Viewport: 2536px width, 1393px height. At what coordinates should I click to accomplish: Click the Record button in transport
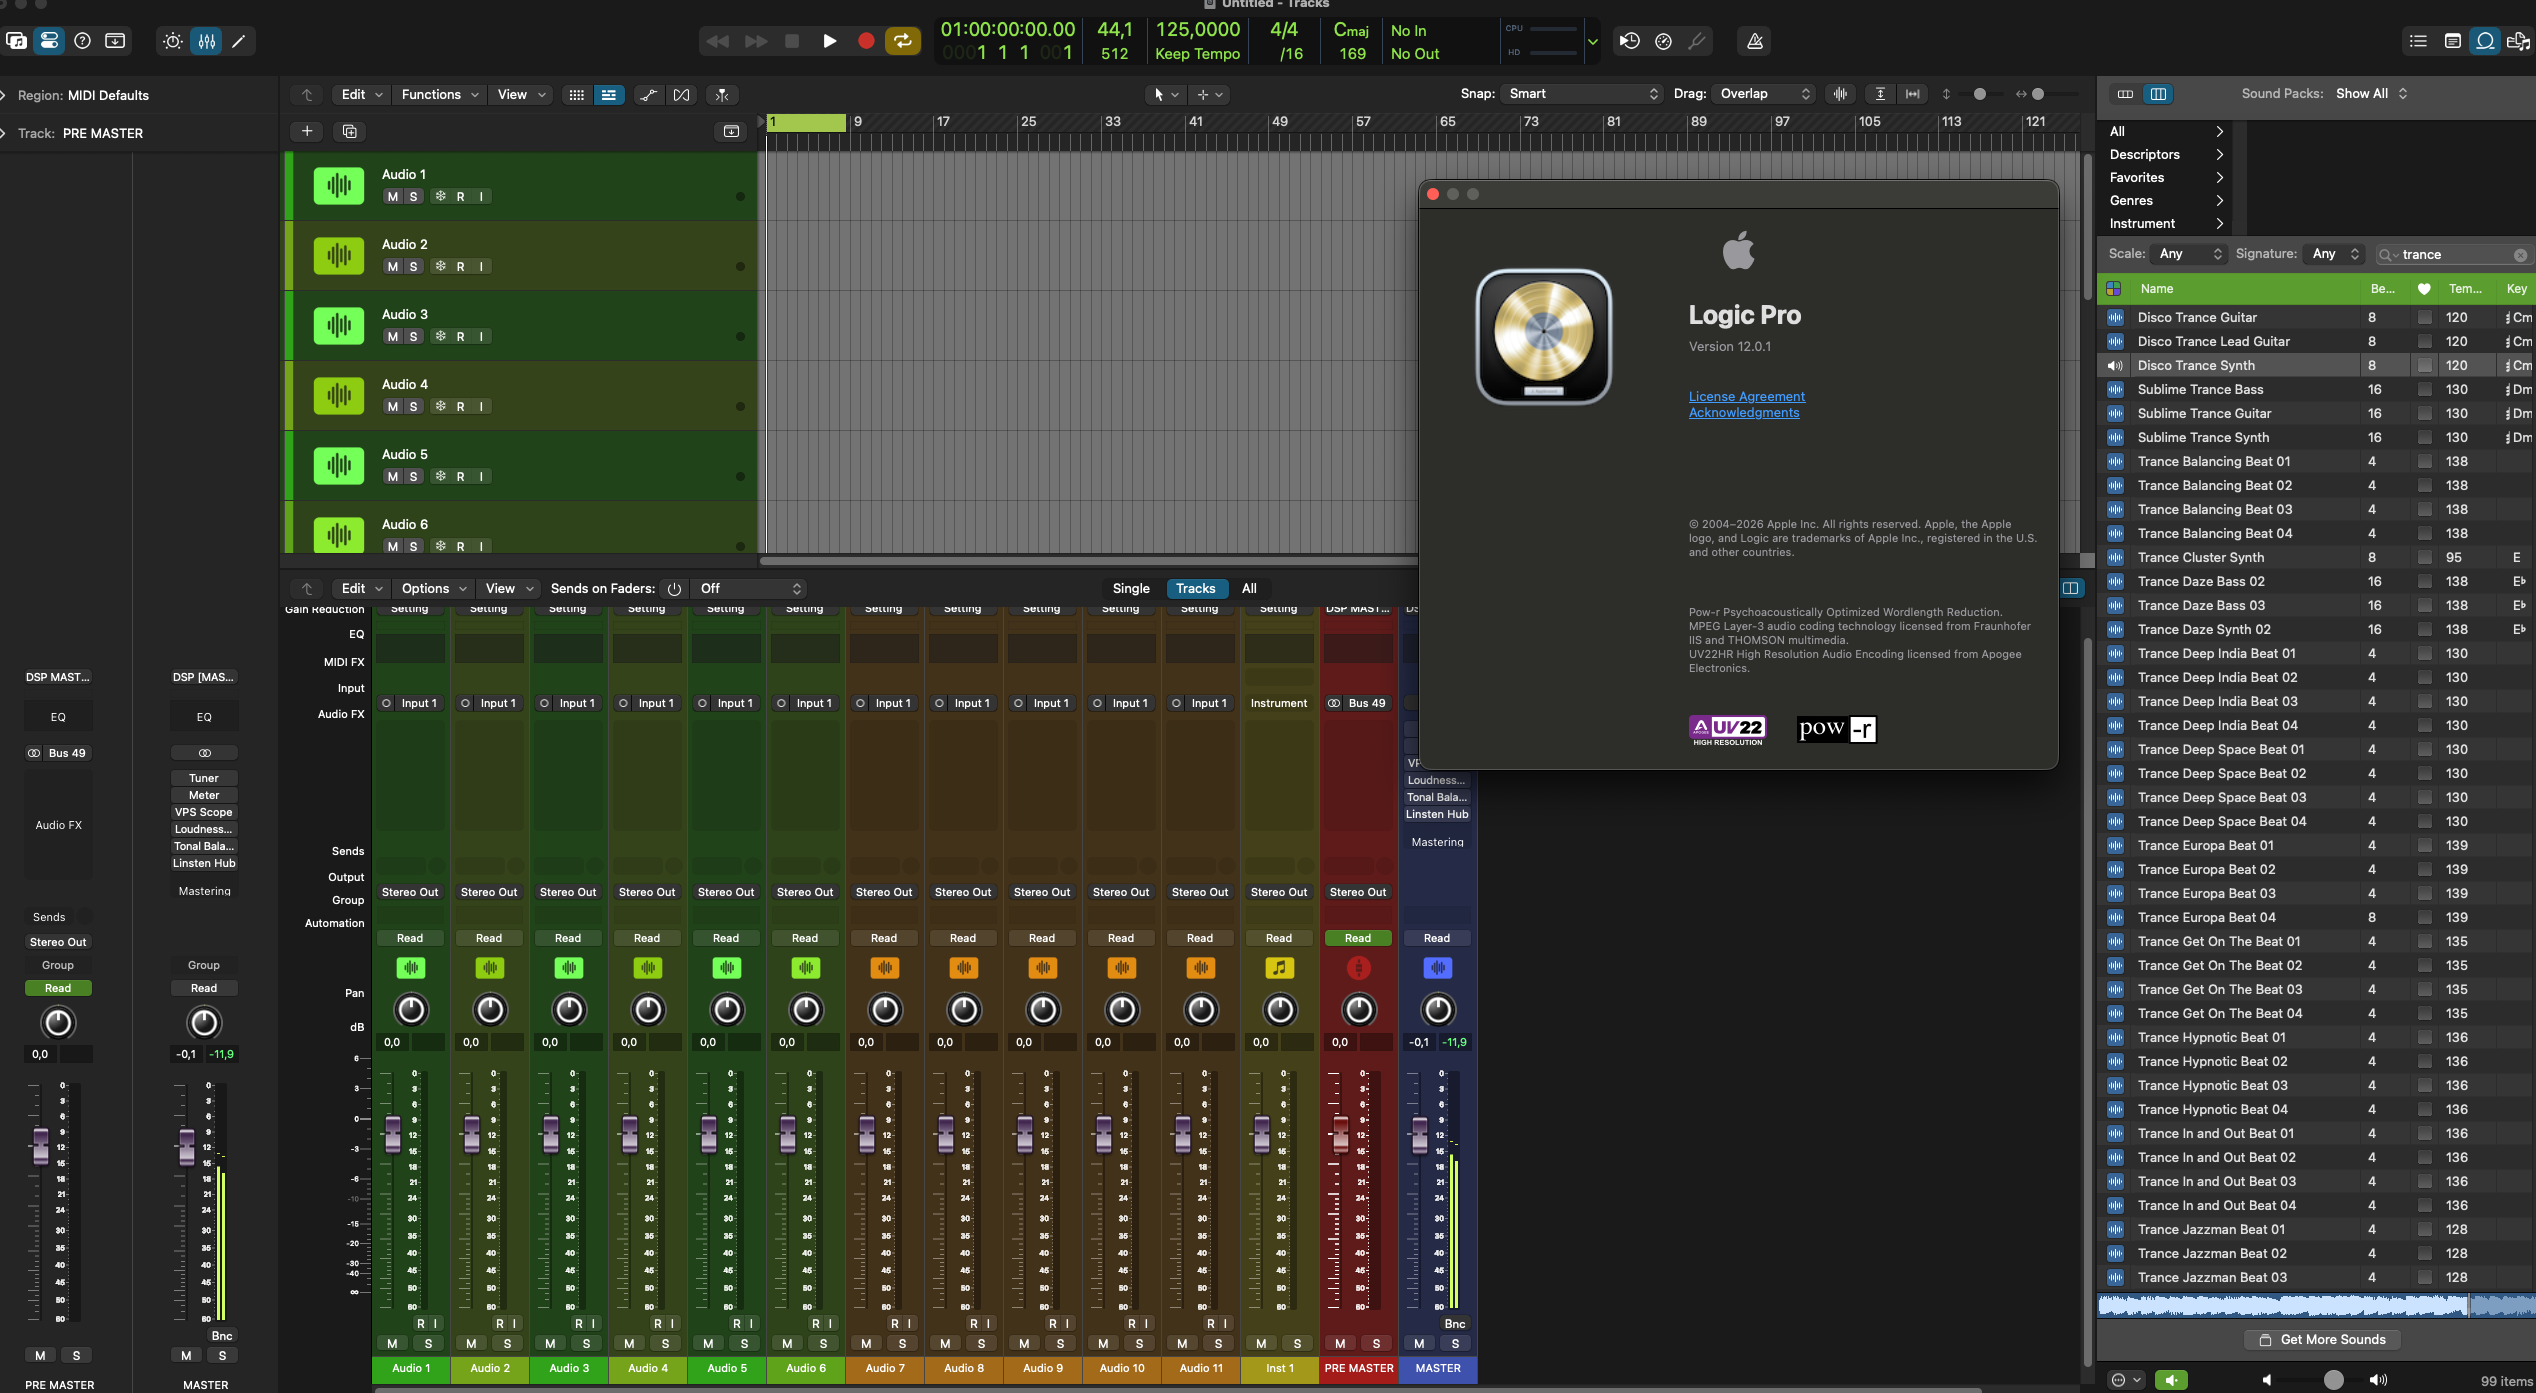[x=866, y=41]
